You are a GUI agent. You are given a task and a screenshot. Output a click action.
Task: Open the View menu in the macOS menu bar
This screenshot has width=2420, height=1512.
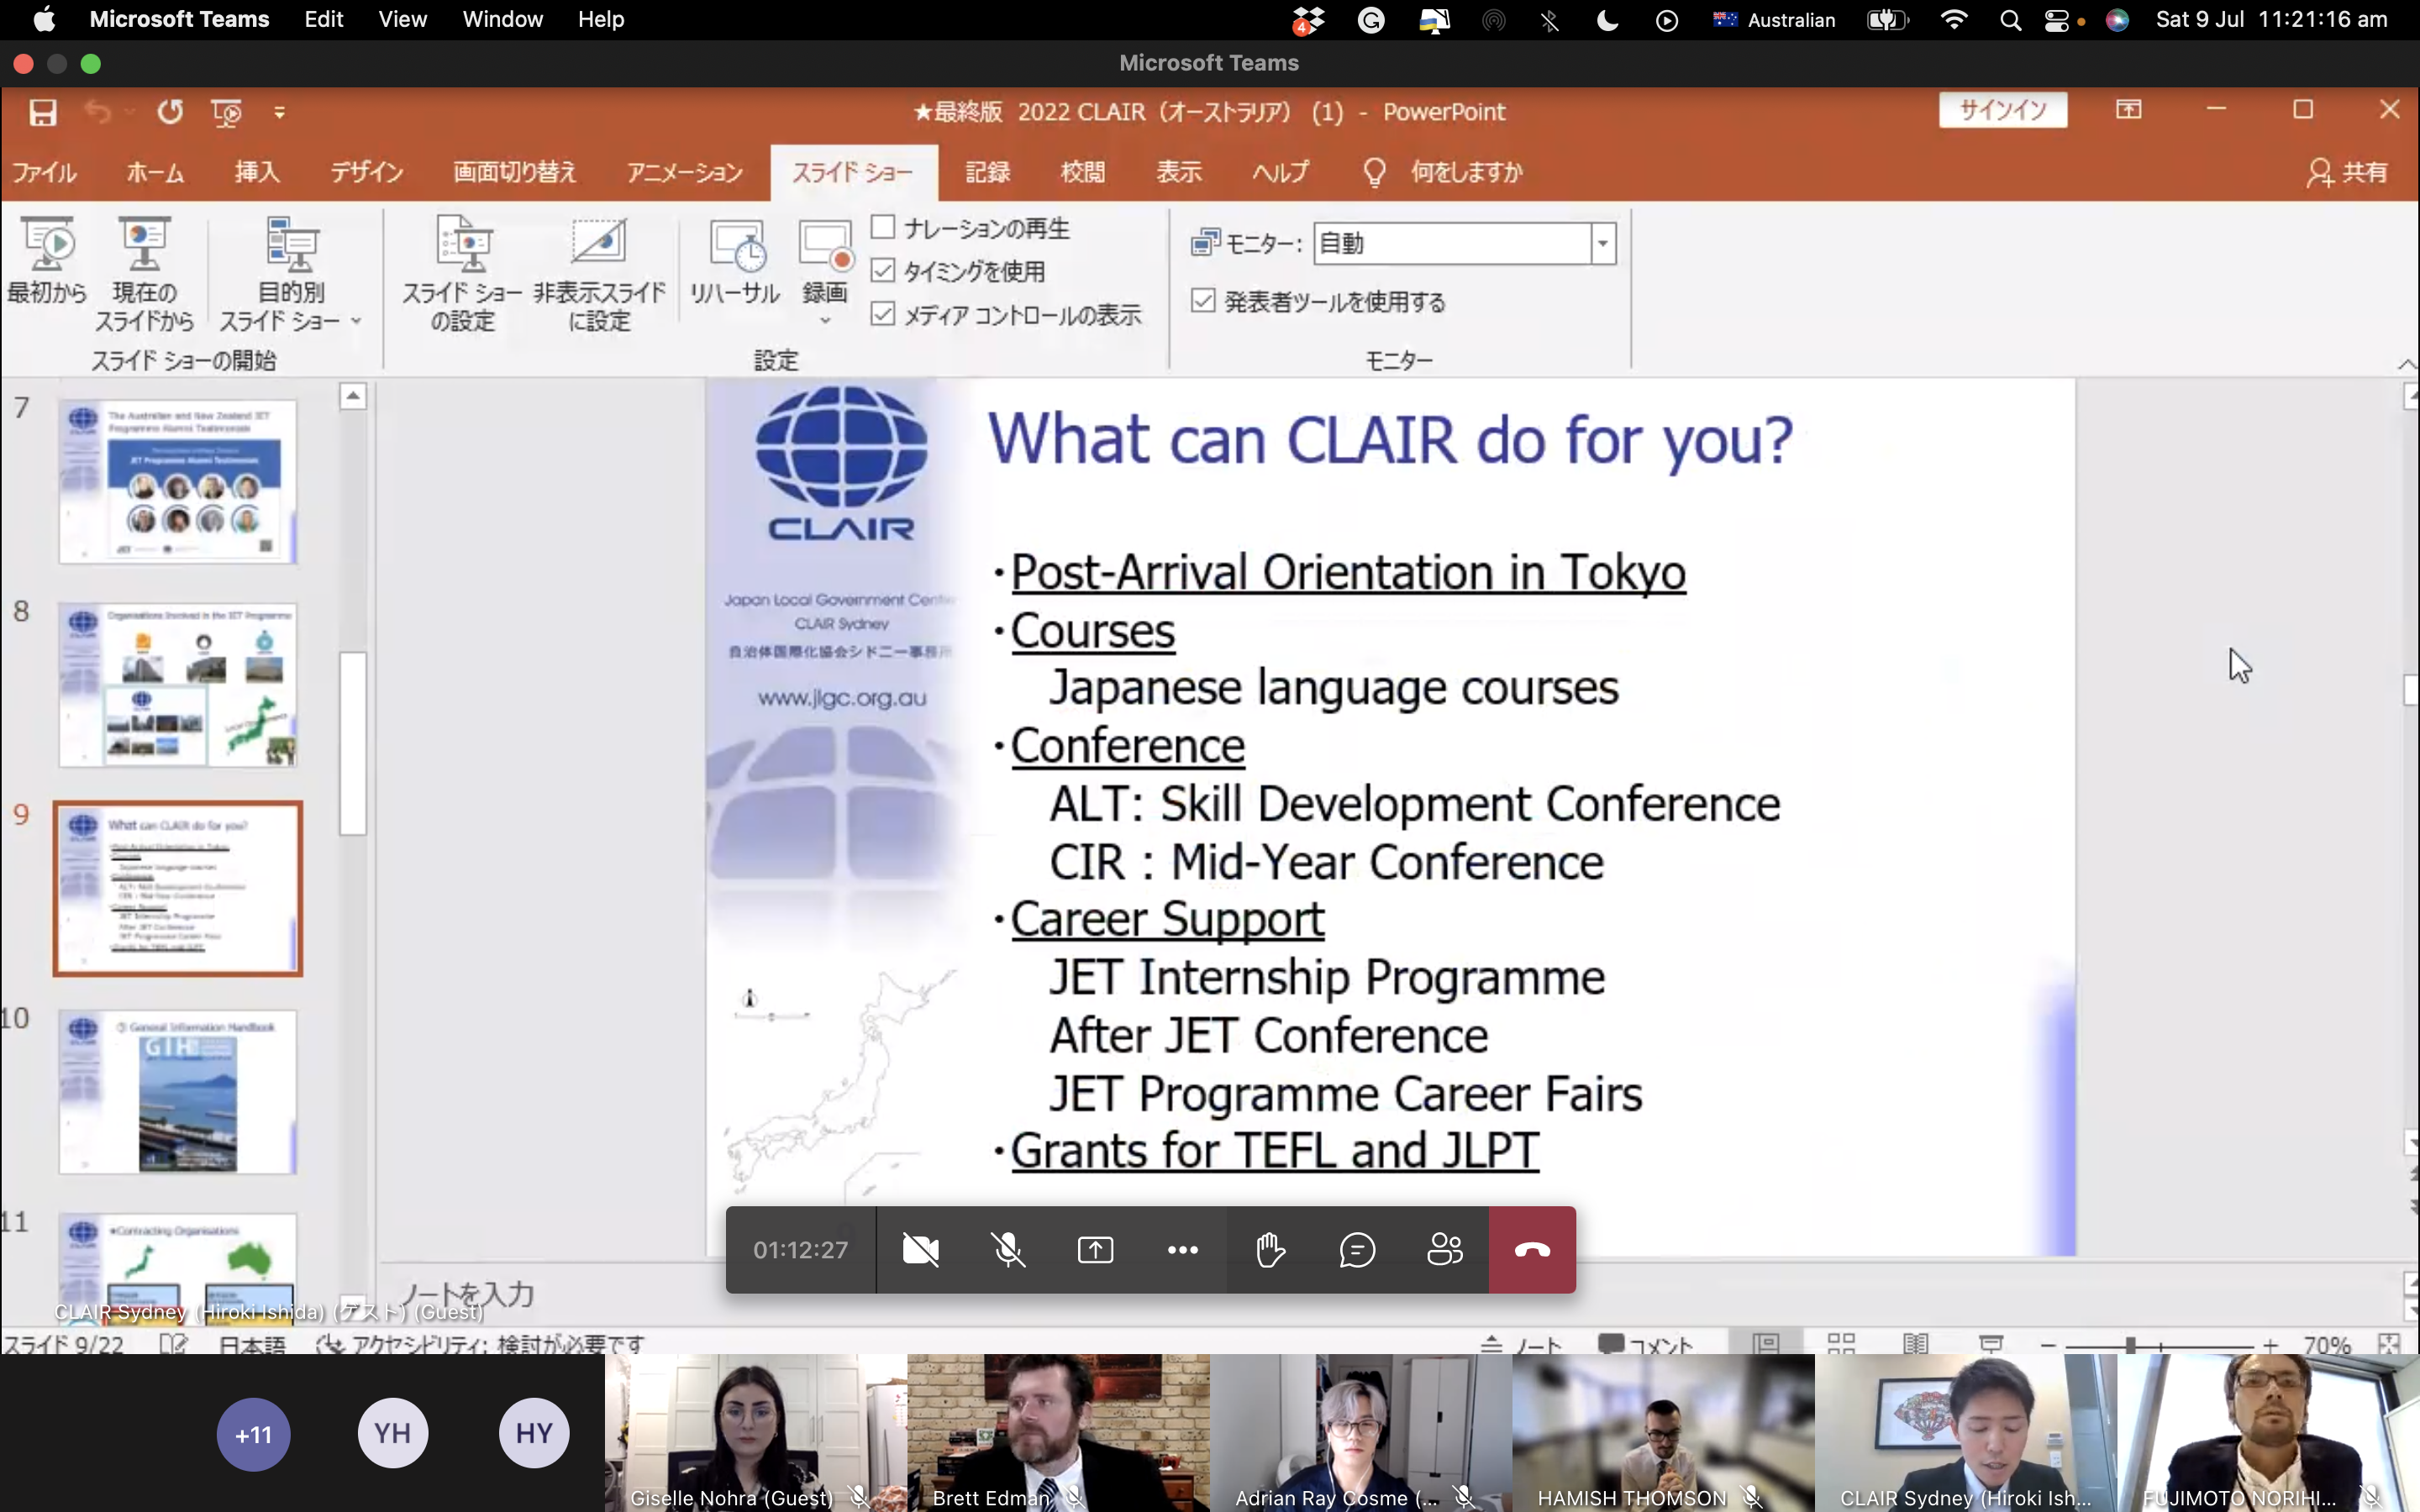[402, 19]
